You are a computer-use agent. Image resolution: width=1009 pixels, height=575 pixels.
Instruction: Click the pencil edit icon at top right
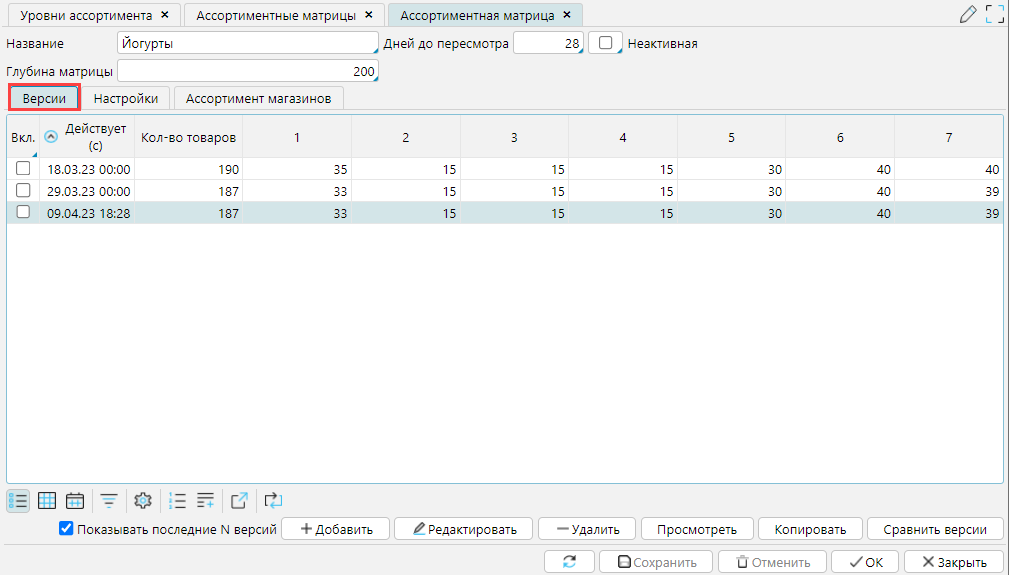[967, 14]
